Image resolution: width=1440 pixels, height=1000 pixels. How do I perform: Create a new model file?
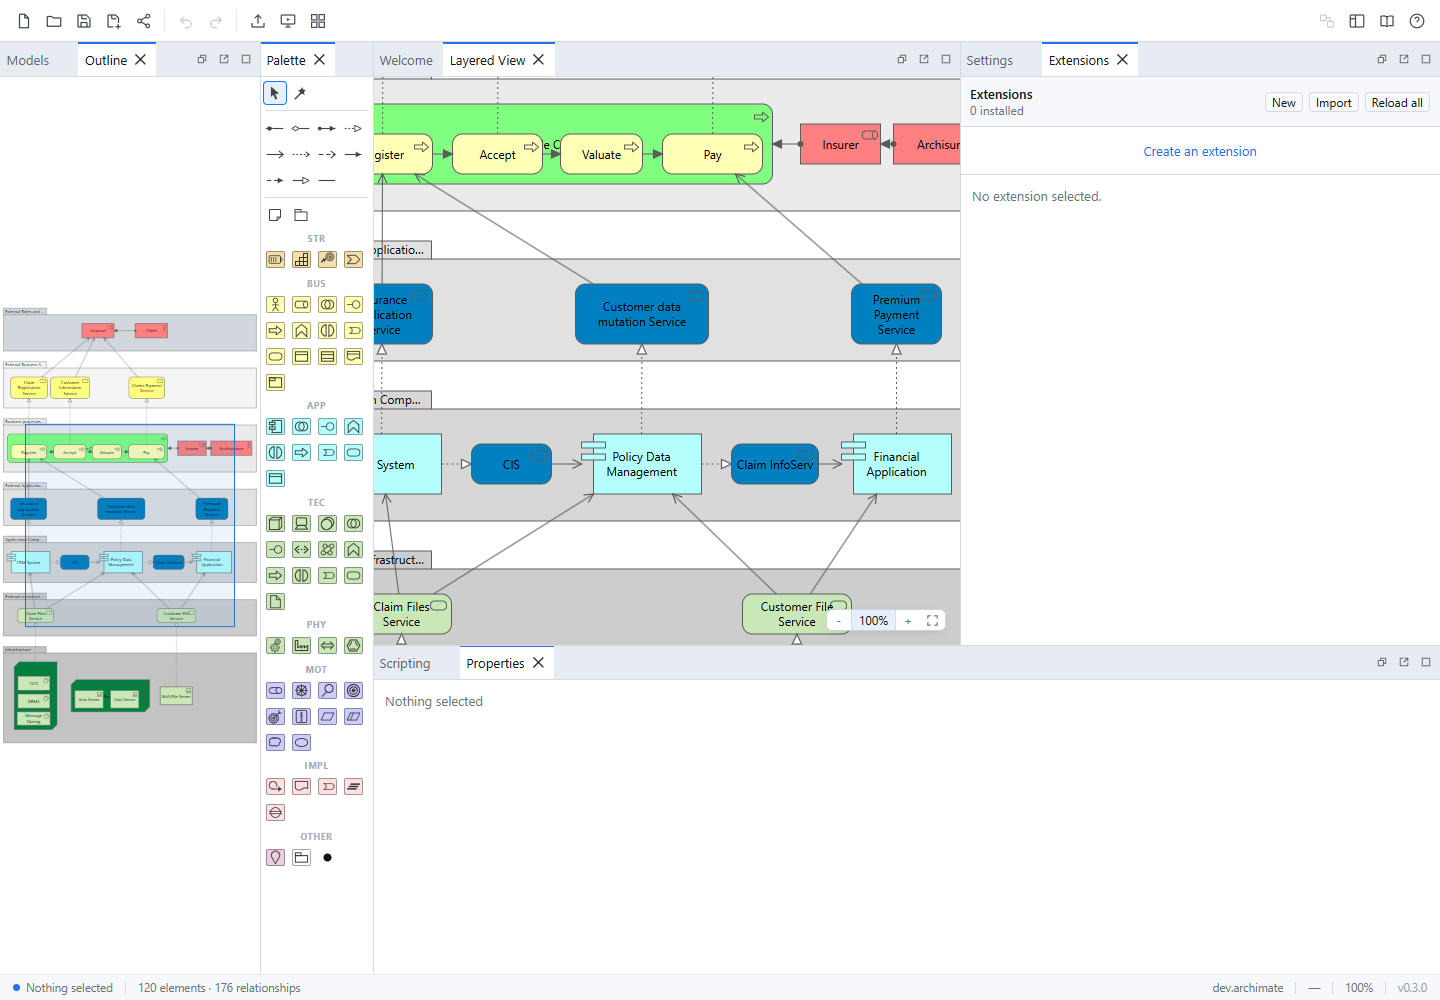(24, 21)
